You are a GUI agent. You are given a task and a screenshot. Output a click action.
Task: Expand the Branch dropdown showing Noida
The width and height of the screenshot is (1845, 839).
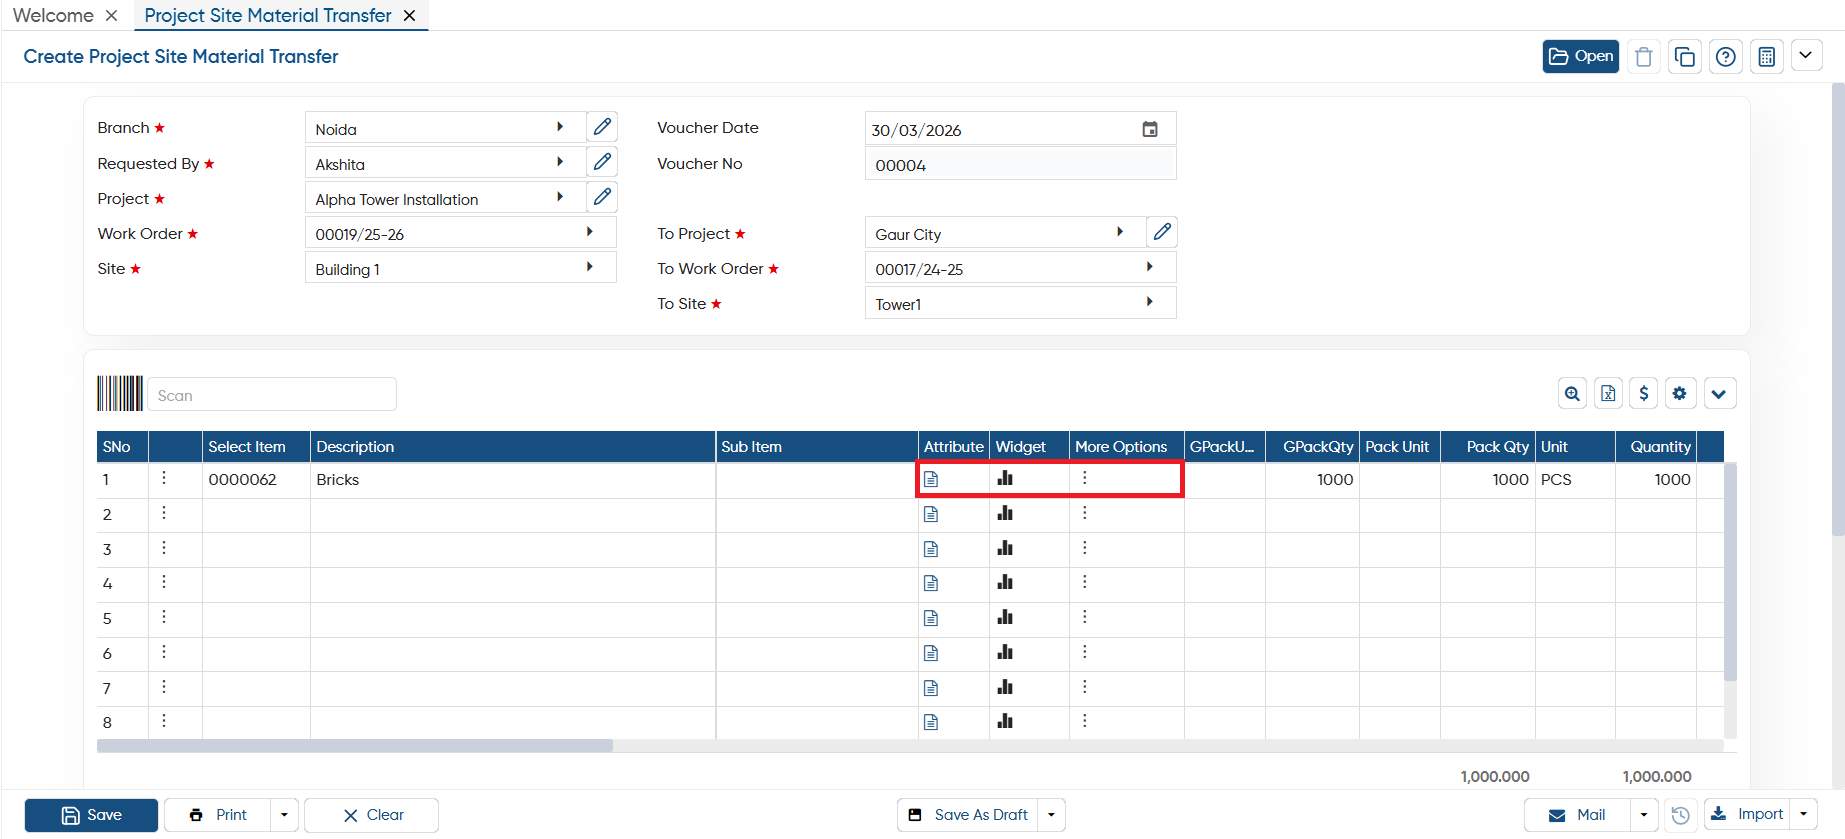click(x=560, y=127)
